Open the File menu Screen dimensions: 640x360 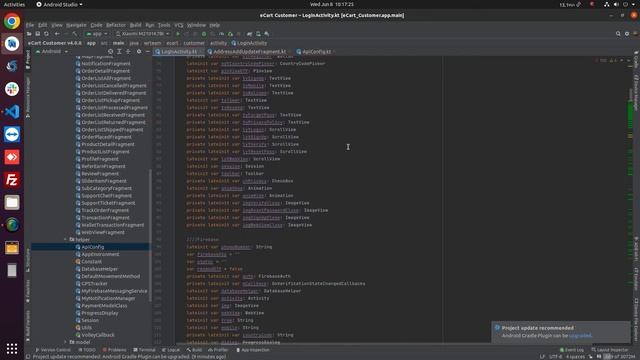point(30,25)
